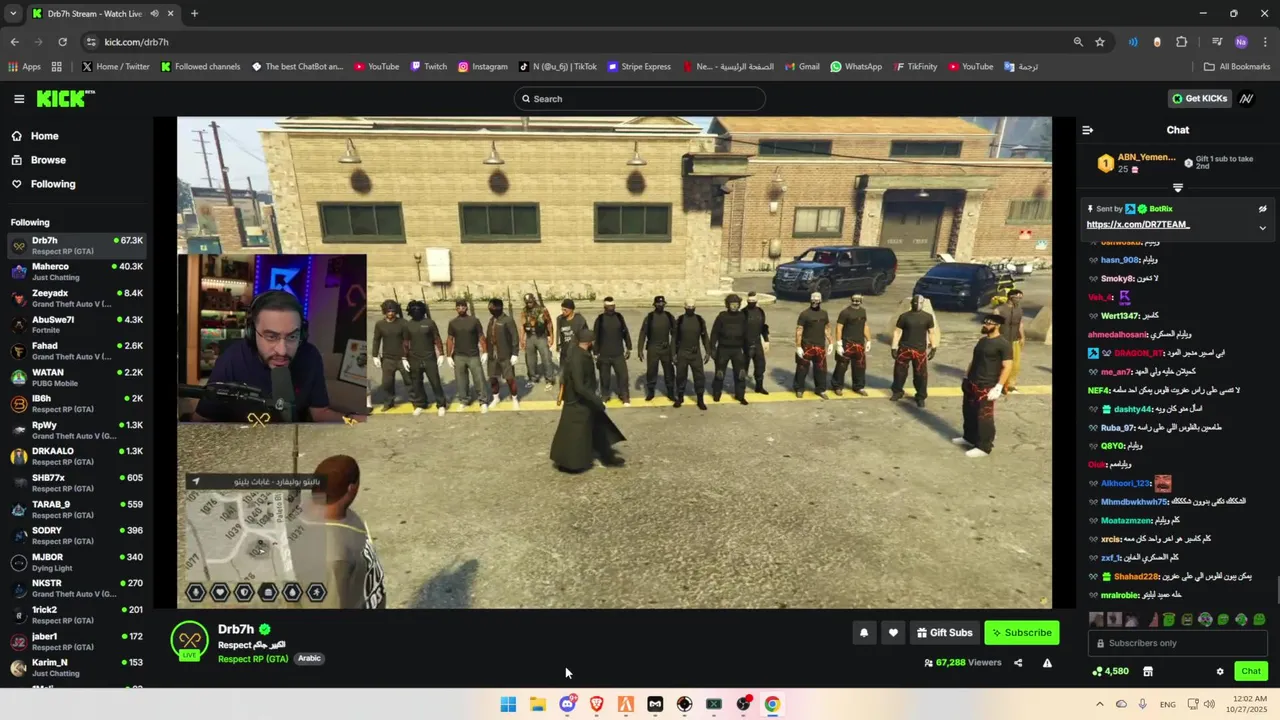Click the chat panel scrollbar

pos(1276,590)
